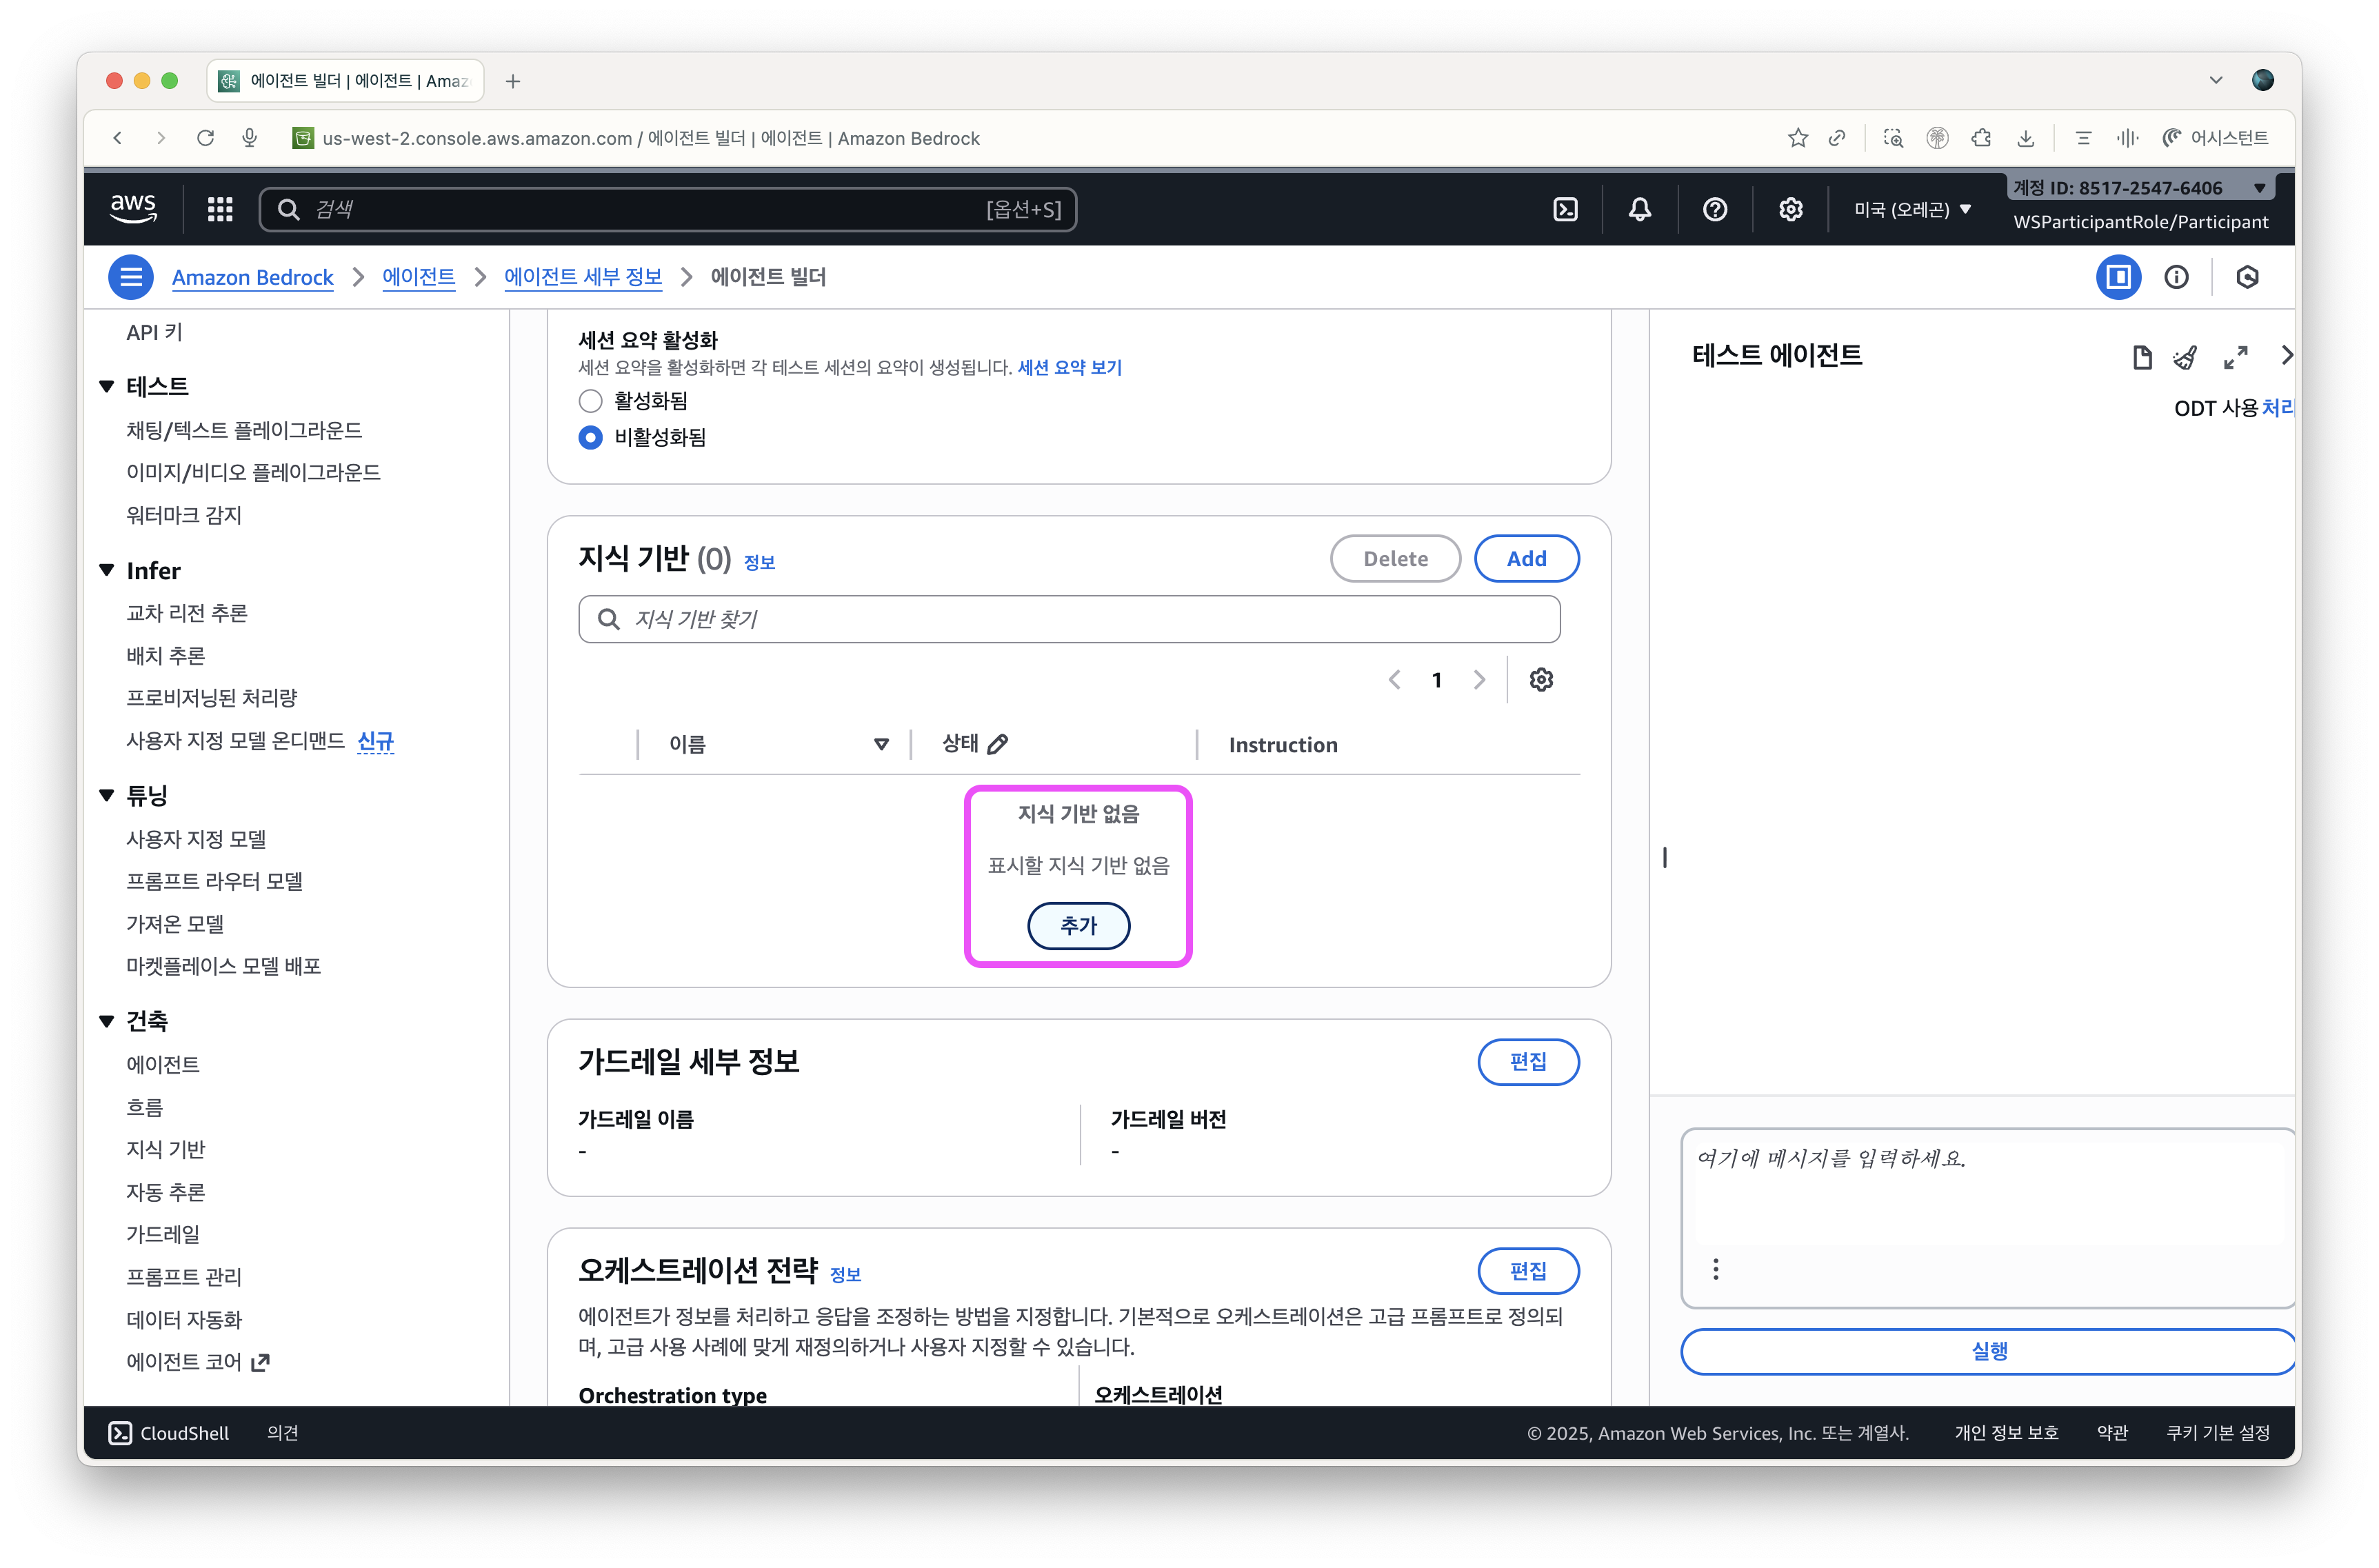Collapse the 튜닝 navigation section
The height and width of the screenshot is (1568, 2379).
click(106, 795)
